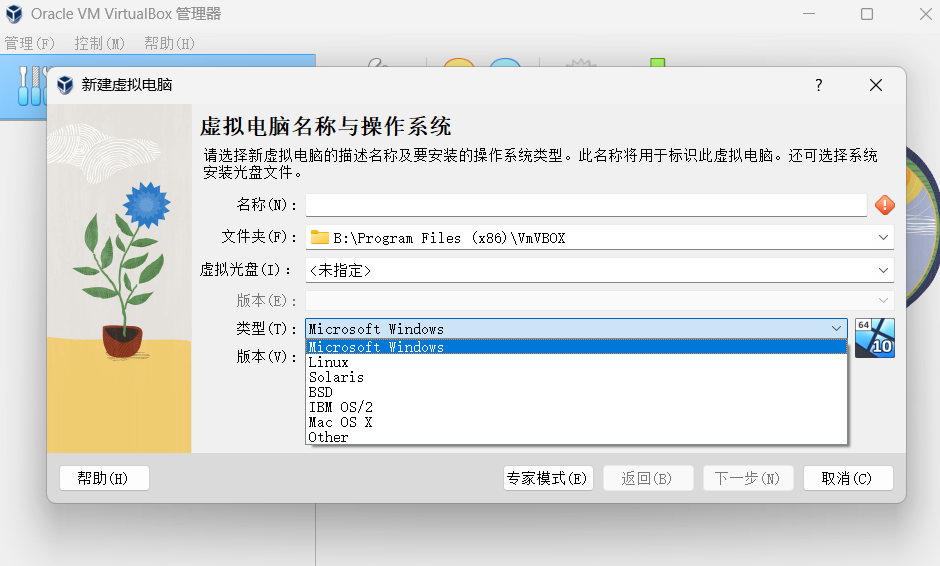The height and width of the screenshot is (566, 940).
Task: Minimize the VirtualBox manager window
Action: [809, 14]
